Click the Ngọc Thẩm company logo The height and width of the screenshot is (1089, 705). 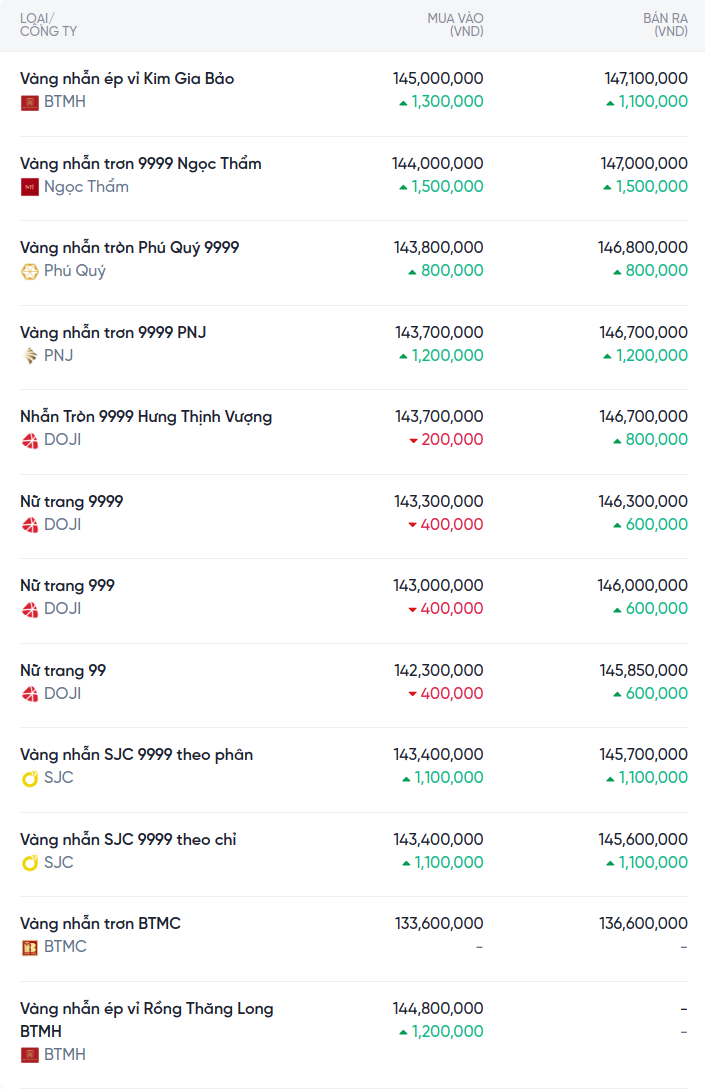[30, 187]
